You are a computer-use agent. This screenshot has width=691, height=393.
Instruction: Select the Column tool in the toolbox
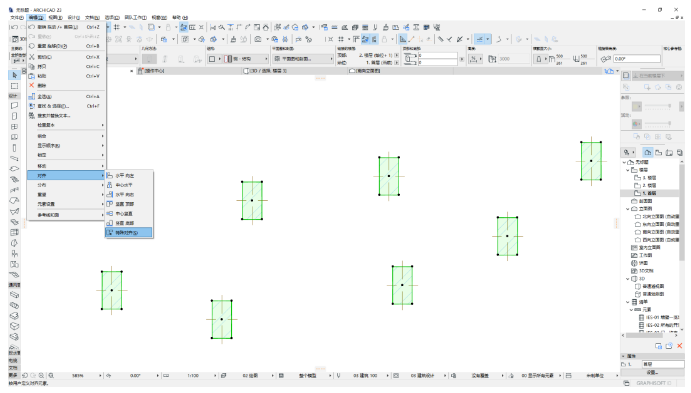[x=14, y=148]
